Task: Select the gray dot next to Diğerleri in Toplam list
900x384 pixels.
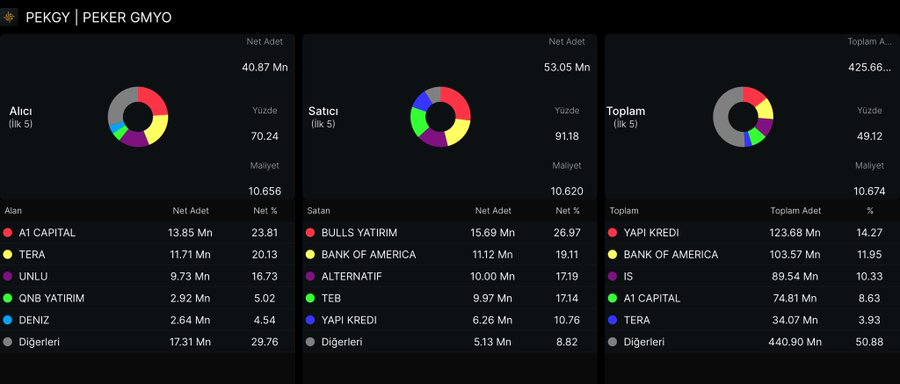Action: click(x=612, y=342)
